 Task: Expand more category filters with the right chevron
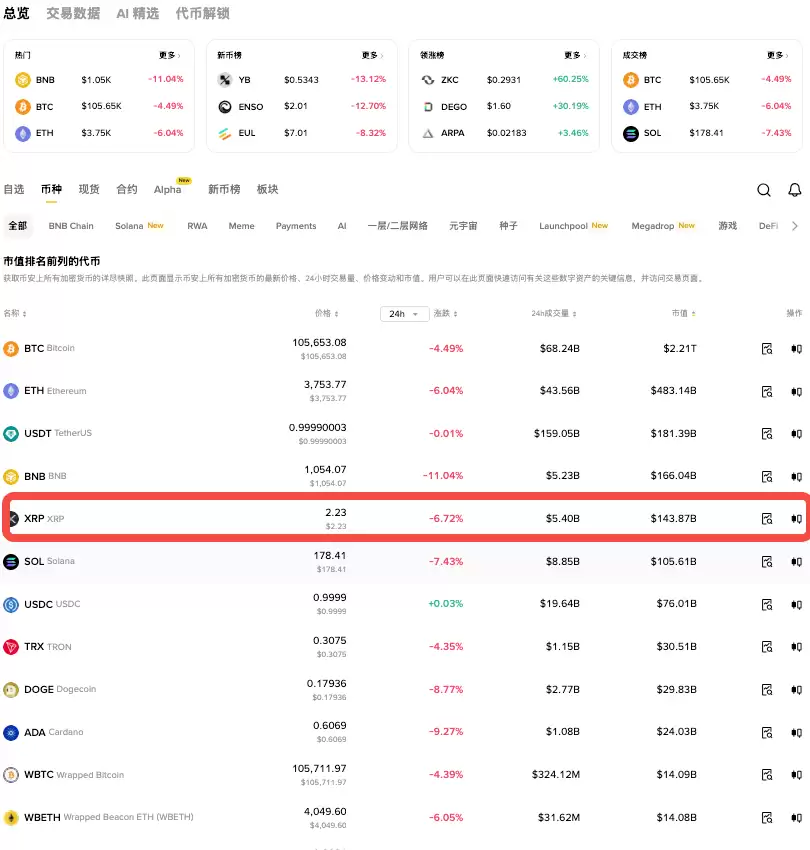[795, 226]
